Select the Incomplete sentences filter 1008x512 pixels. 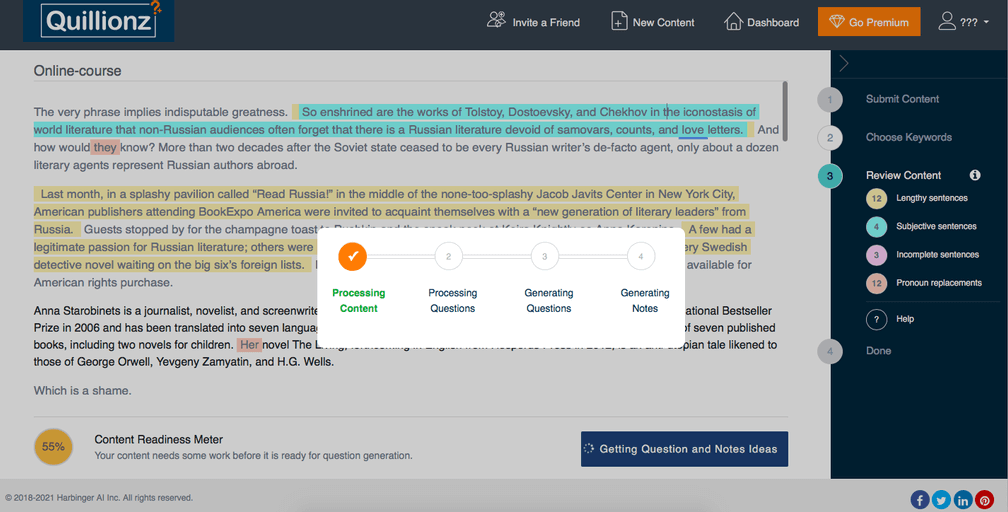877,255
